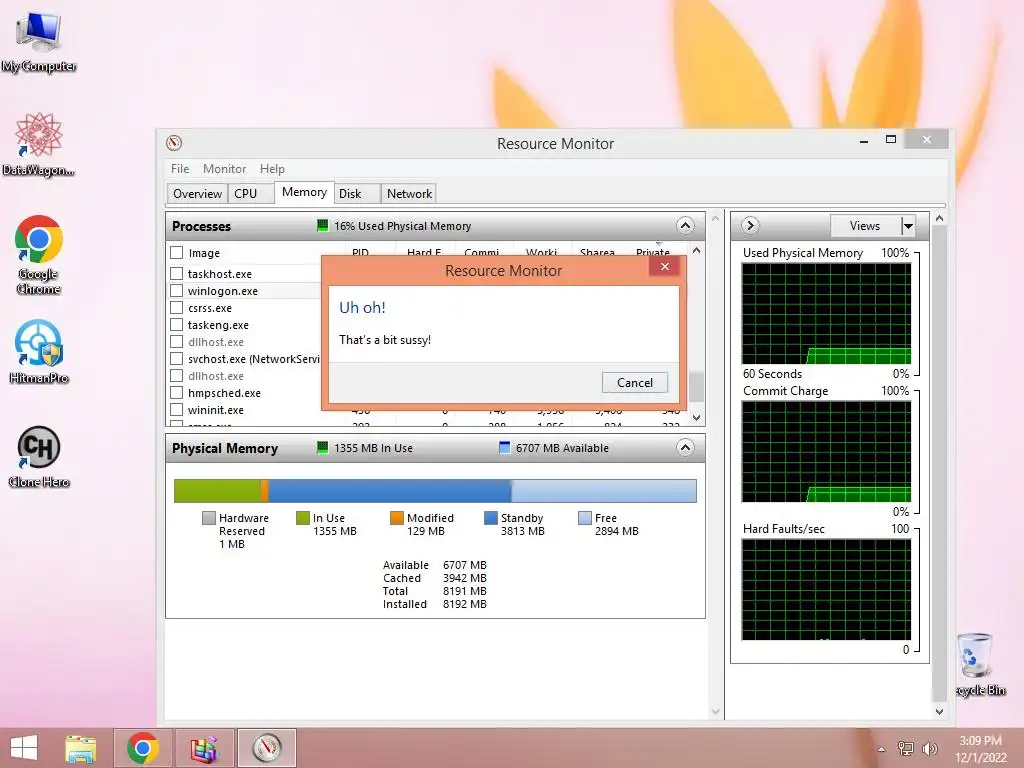This screenshot has height=768, width=1024.
Task: Click the Views button
Action: click(865, 226)
